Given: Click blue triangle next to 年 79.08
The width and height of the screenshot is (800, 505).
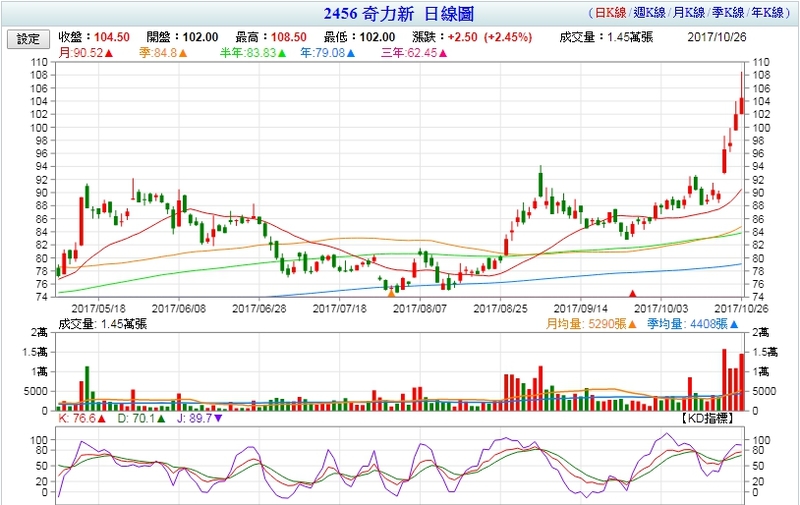Looking at the screenshot, I should pos(350,52).
